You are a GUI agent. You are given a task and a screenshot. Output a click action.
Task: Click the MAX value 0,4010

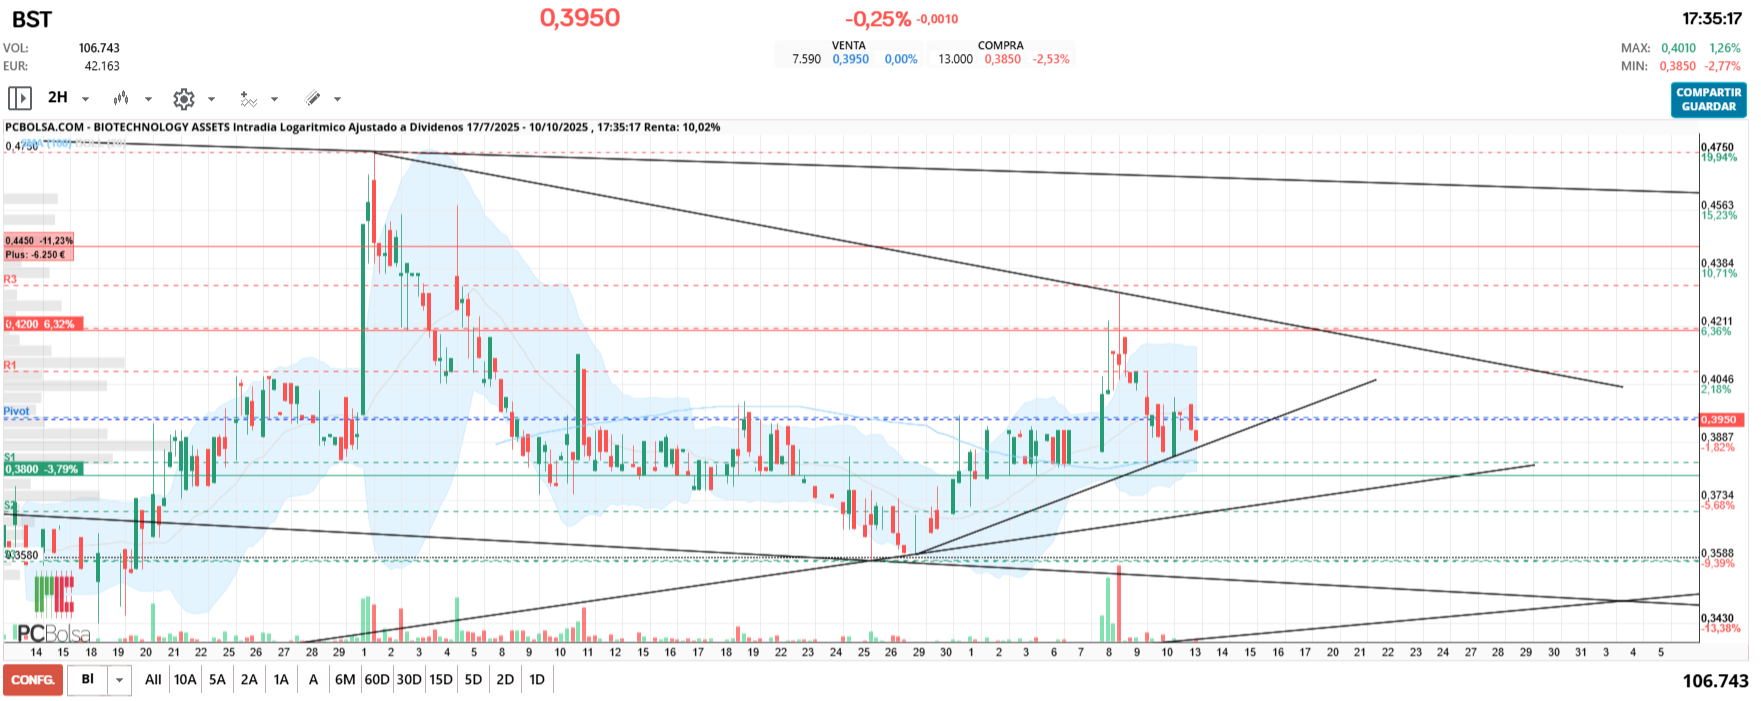click(x=1678, y=48)
